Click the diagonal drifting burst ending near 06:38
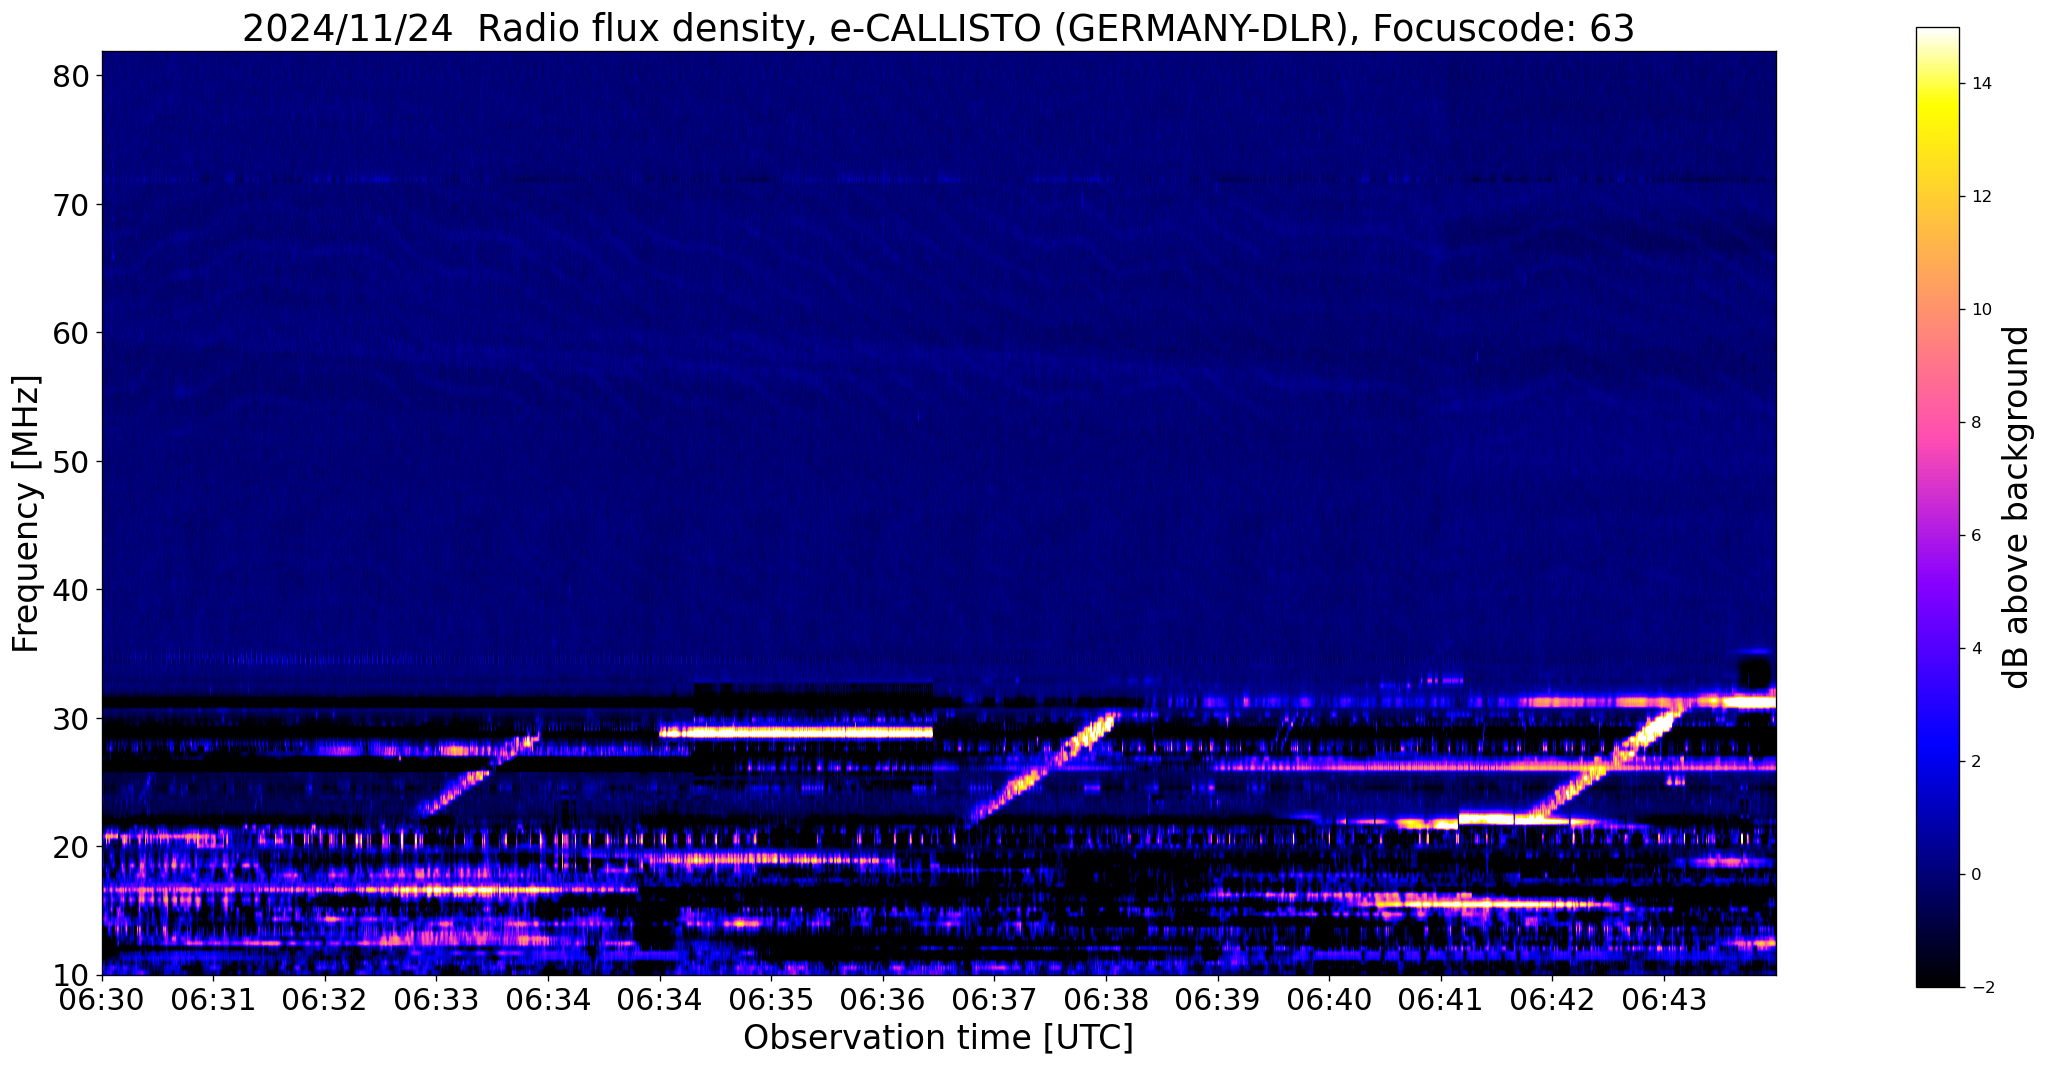2047x1067 pixels. (1041, 768)
